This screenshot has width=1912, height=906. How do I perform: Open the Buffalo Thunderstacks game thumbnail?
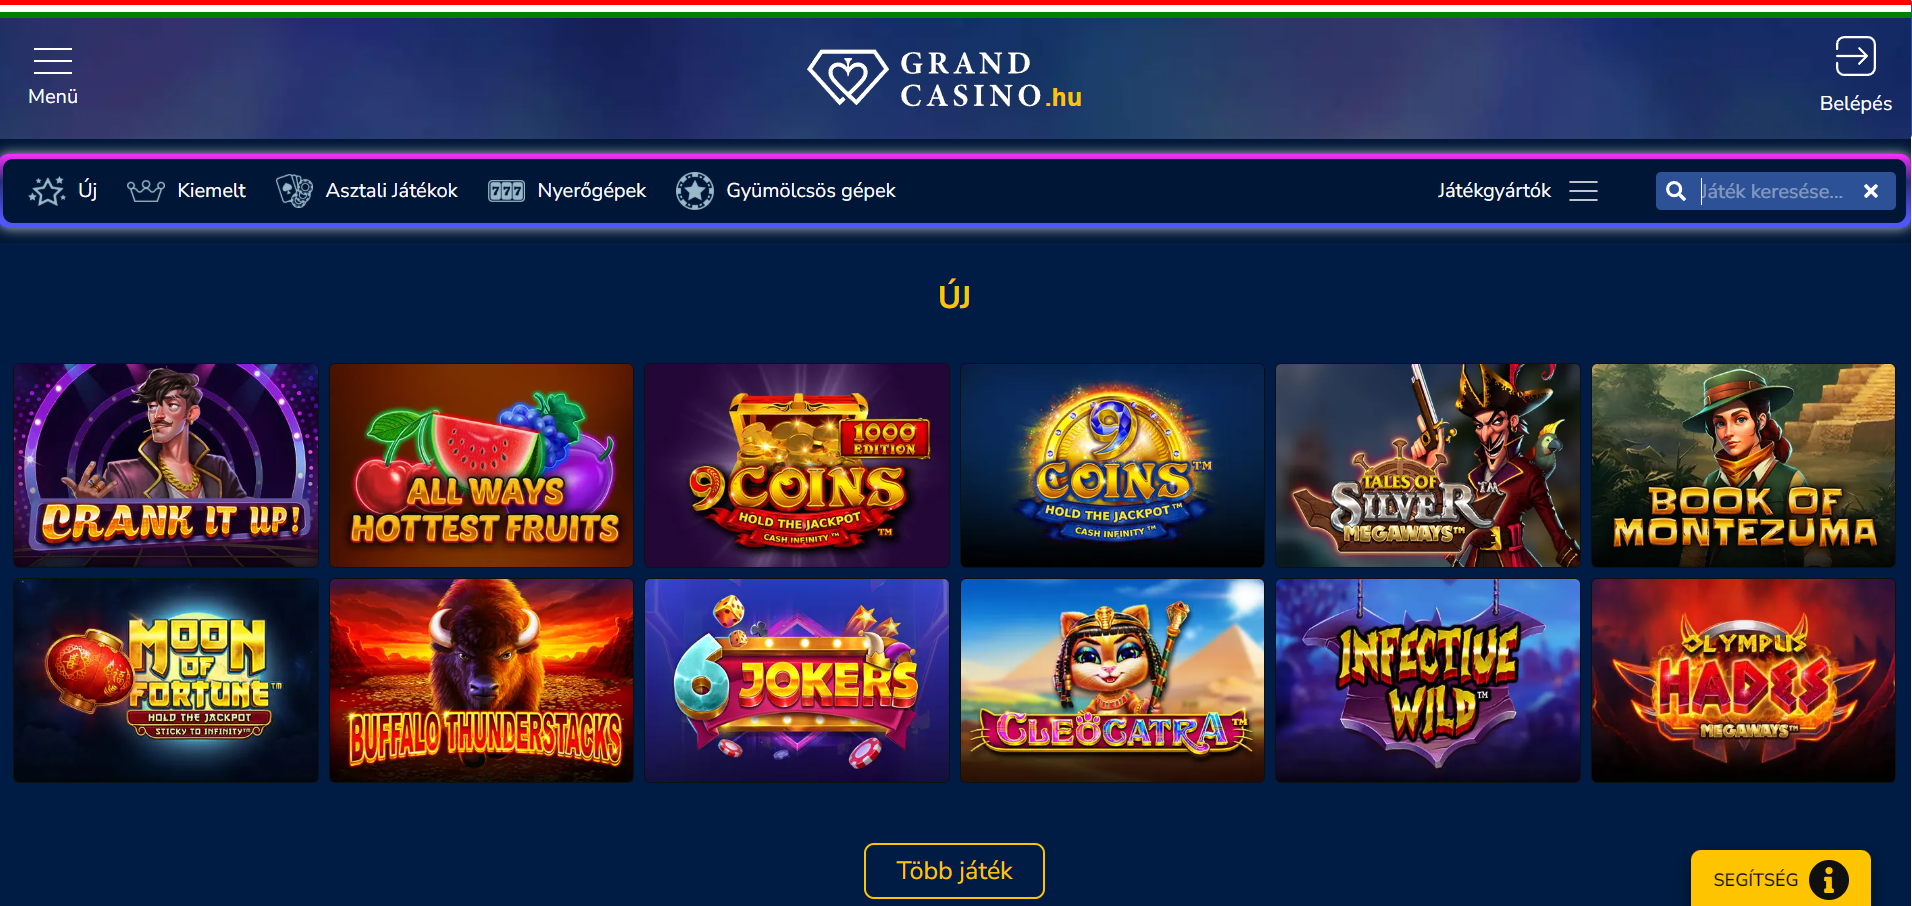481,680
